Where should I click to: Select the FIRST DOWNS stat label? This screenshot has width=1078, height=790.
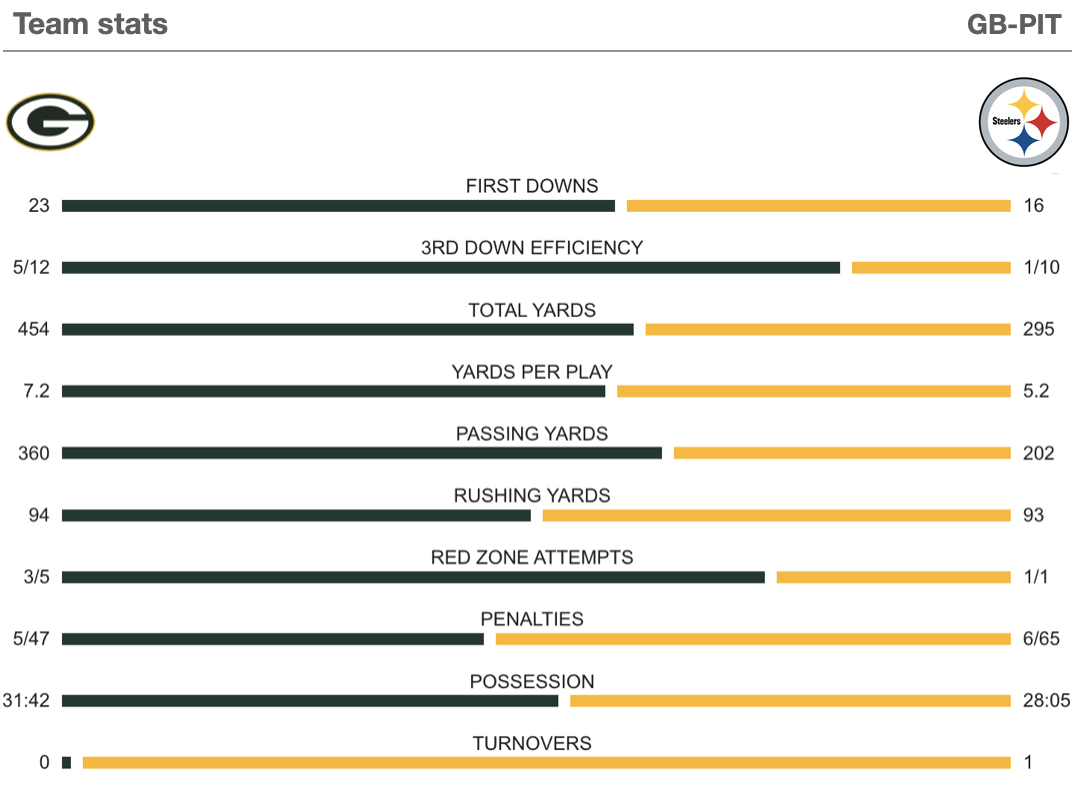(x=532, y=186)
